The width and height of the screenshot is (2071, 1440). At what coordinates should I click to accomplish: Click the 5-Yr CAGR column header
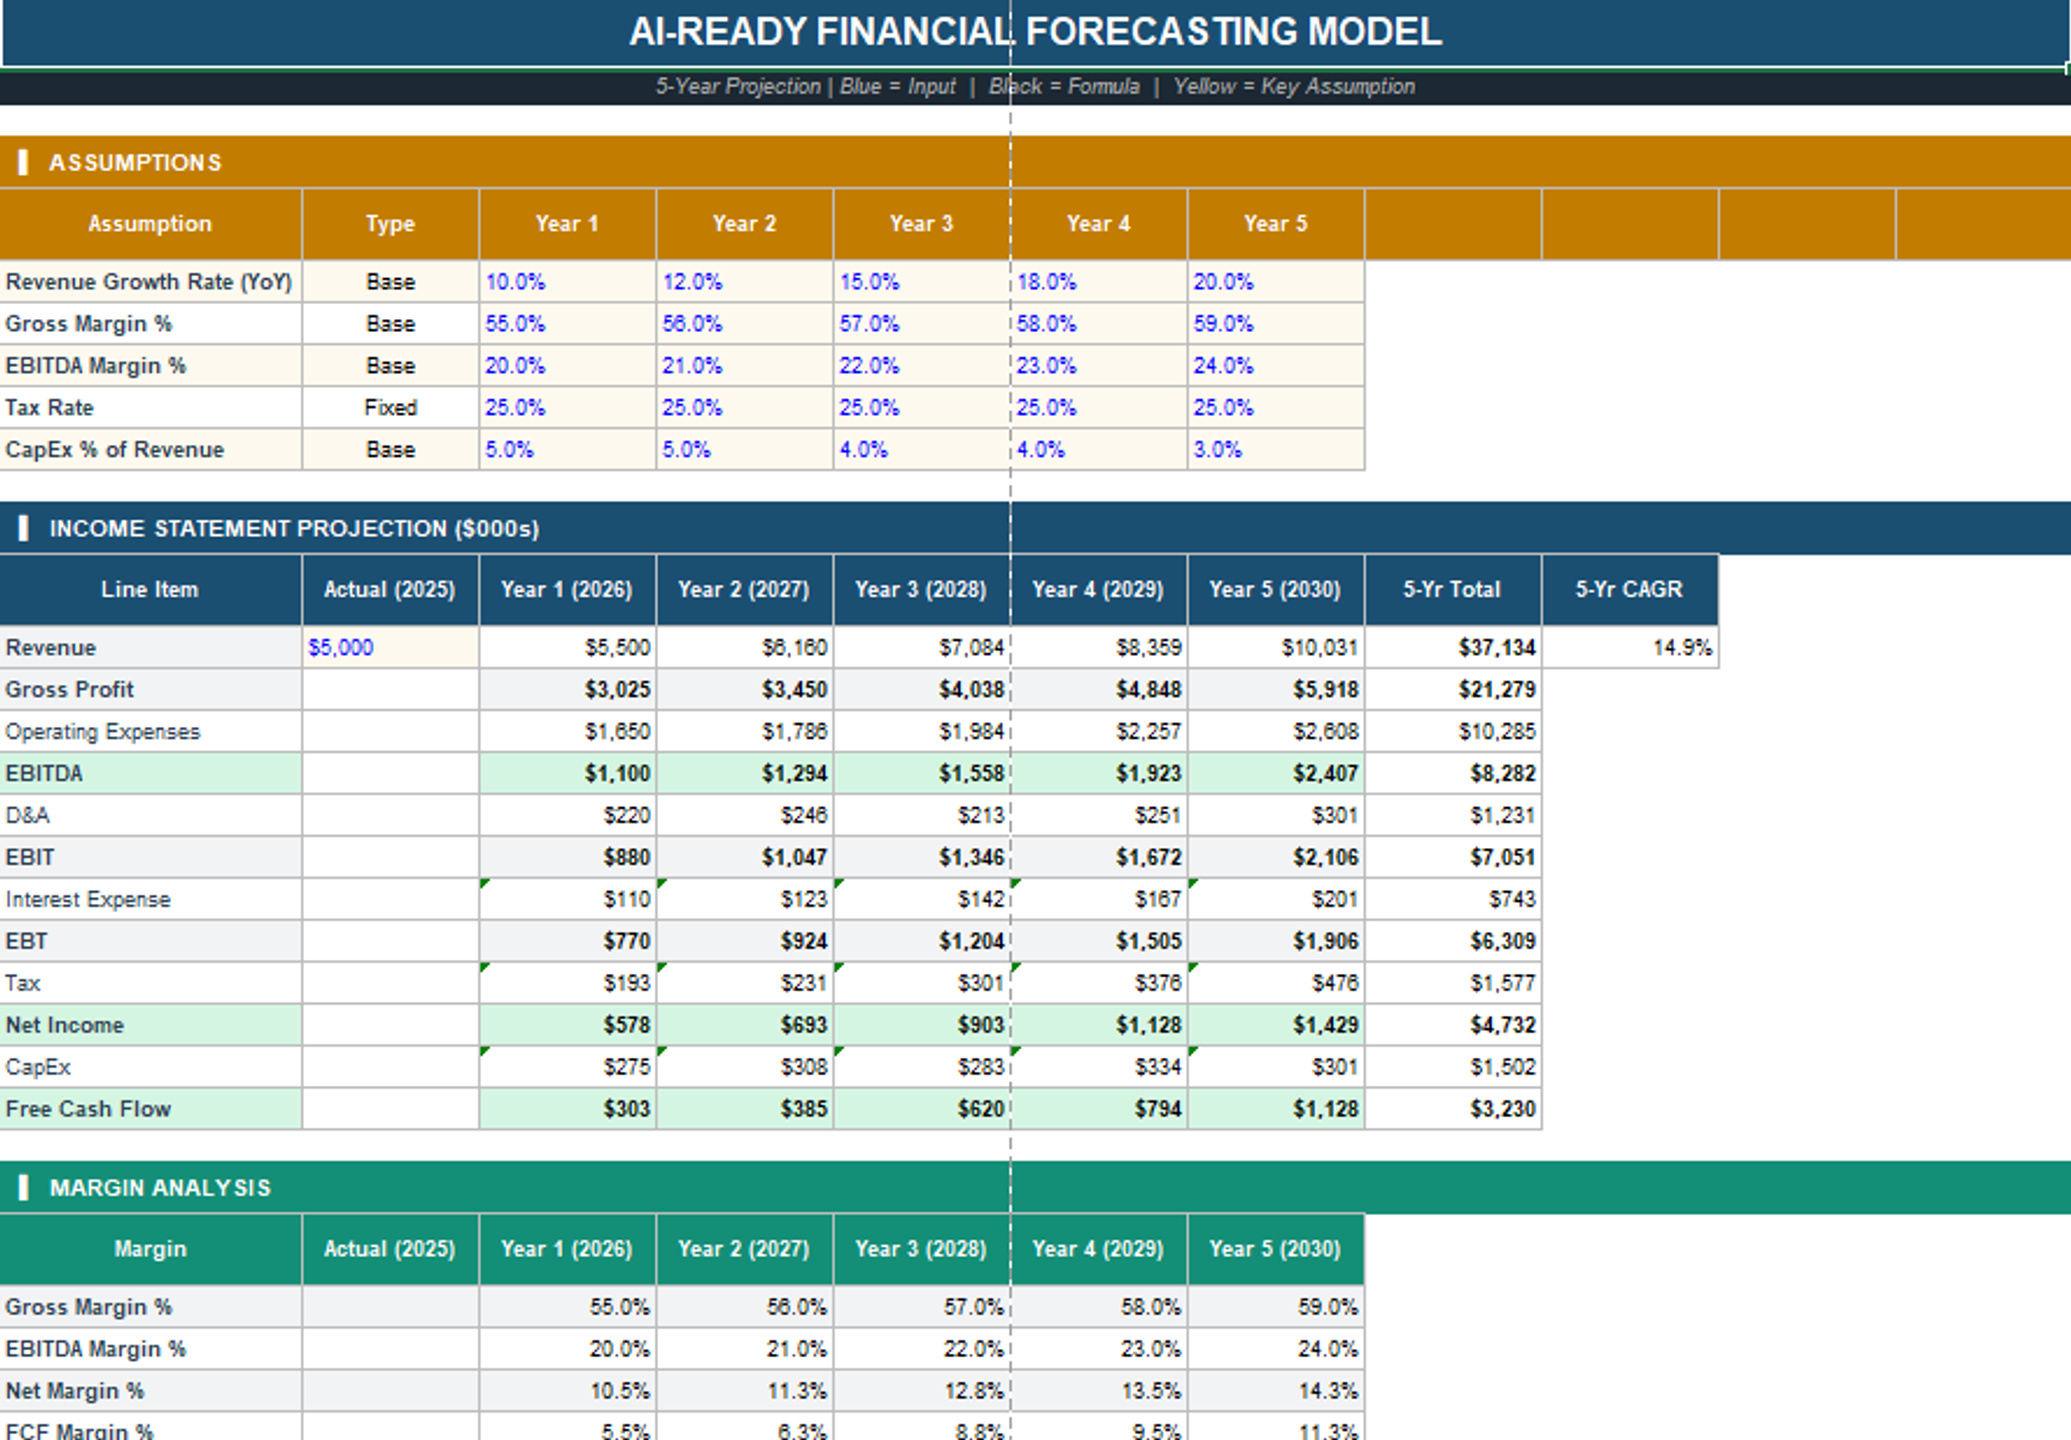pyautogui.click(x=1630, y=589)
